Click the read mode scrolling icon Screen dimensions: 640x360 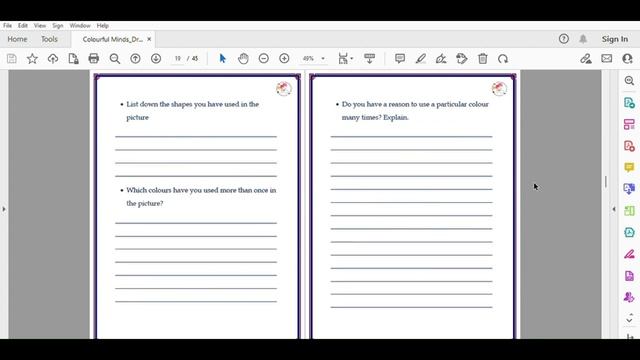369,59
